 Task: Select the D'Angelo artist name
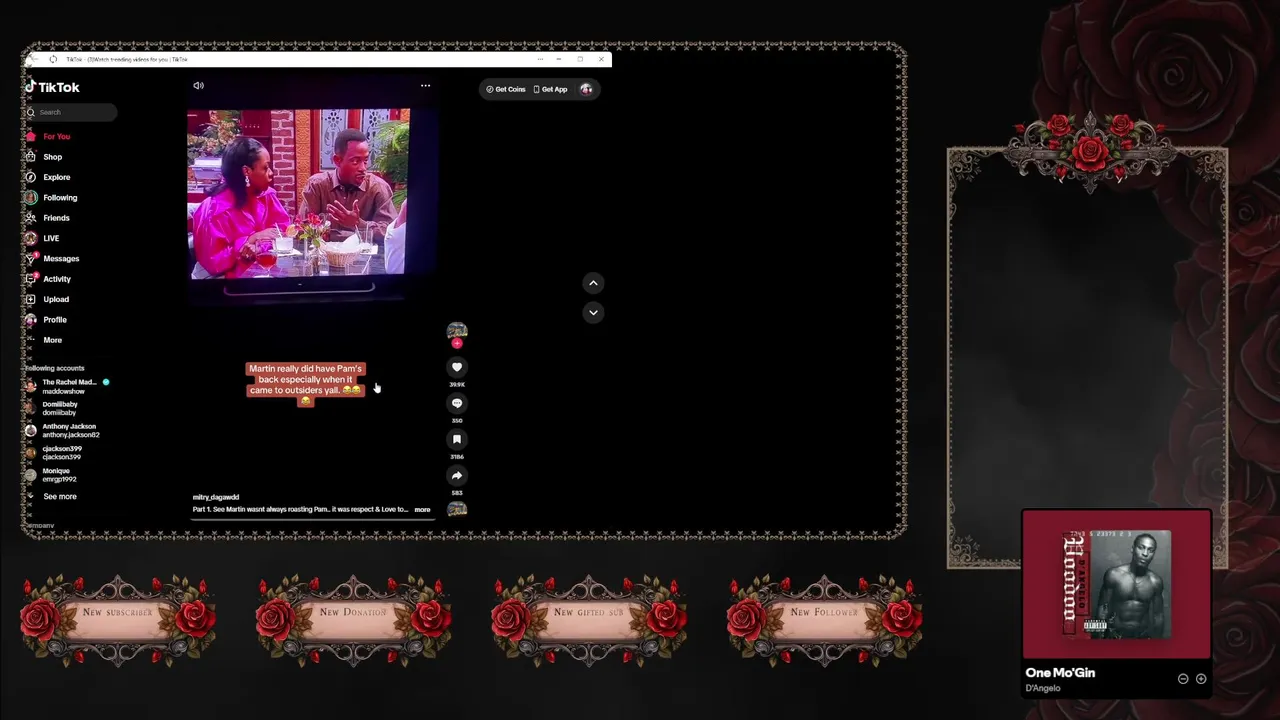coord(1043,688)
